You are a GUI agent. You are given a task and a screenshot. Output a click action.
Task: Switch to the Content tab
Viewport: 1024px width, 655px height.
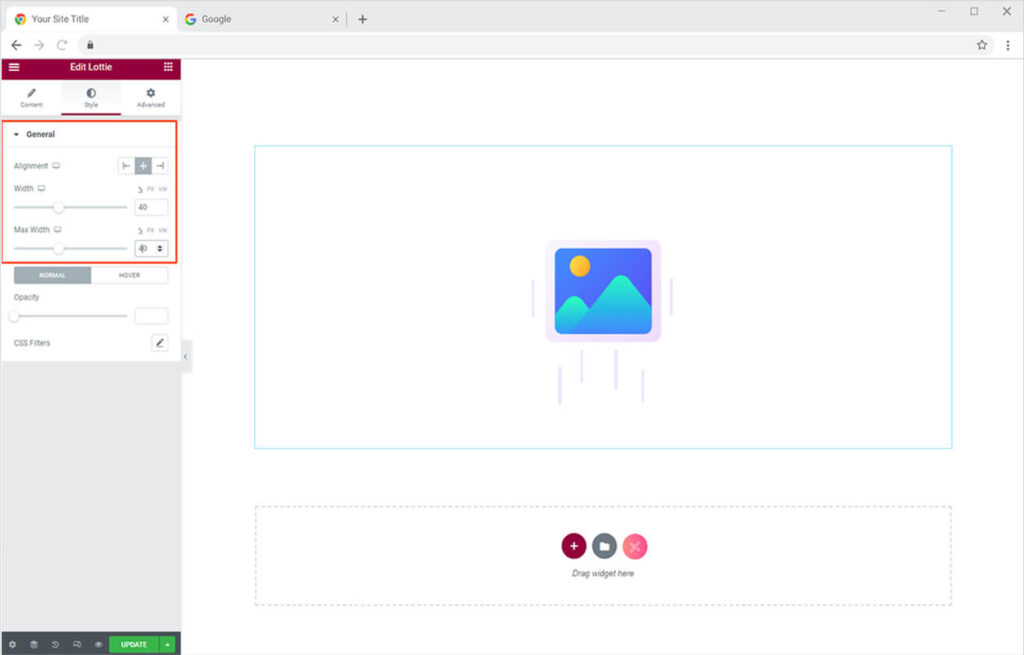[x=31, y=97]
